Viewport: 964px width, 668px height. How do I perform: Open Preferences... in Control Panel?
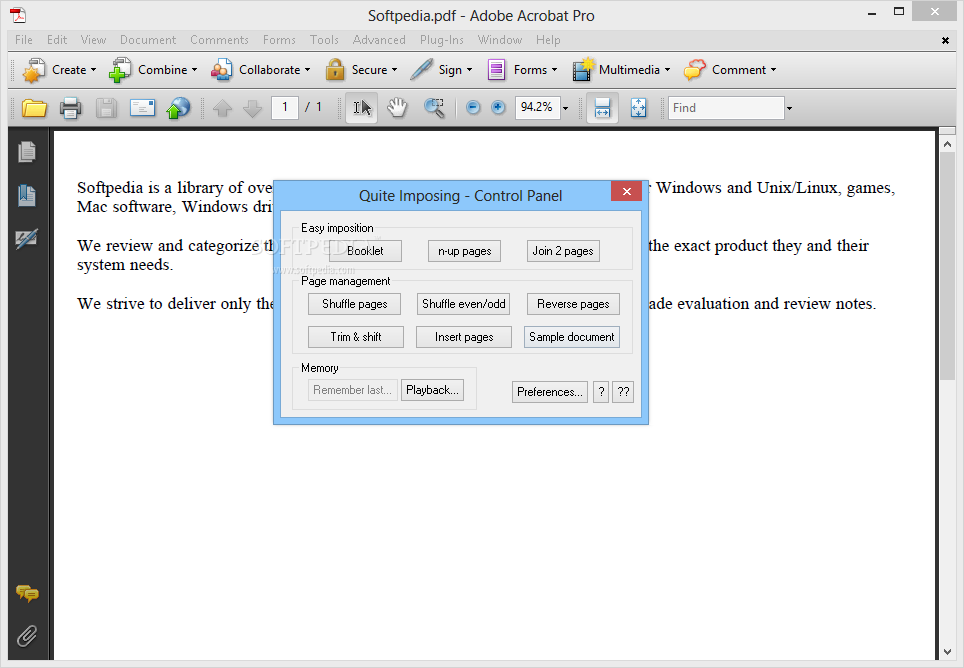550,392
